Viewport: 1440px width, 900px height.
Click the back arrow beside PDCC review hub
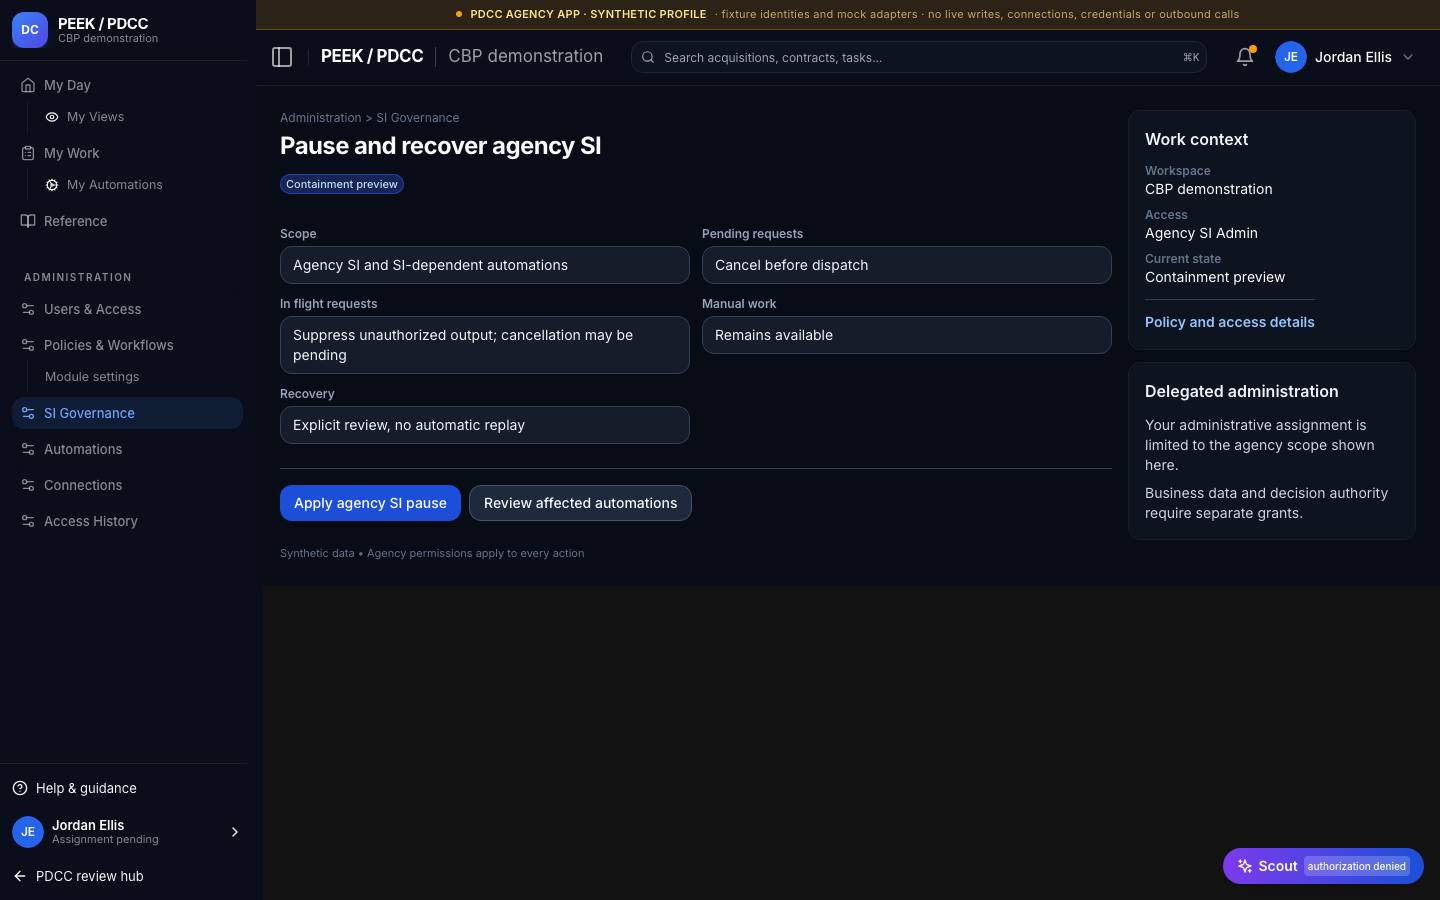20,876
